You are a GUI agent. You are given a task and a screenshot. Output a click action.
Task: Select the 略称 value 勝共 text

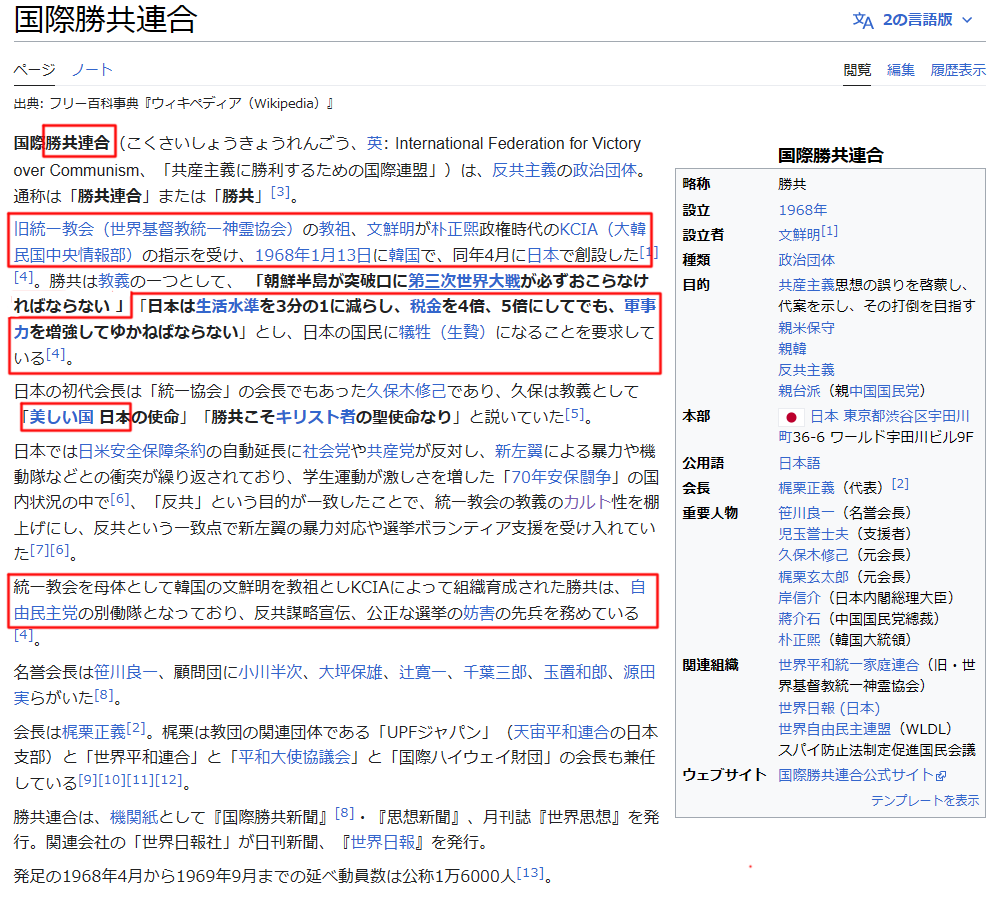pyautogui.click(x=792, y=185)
